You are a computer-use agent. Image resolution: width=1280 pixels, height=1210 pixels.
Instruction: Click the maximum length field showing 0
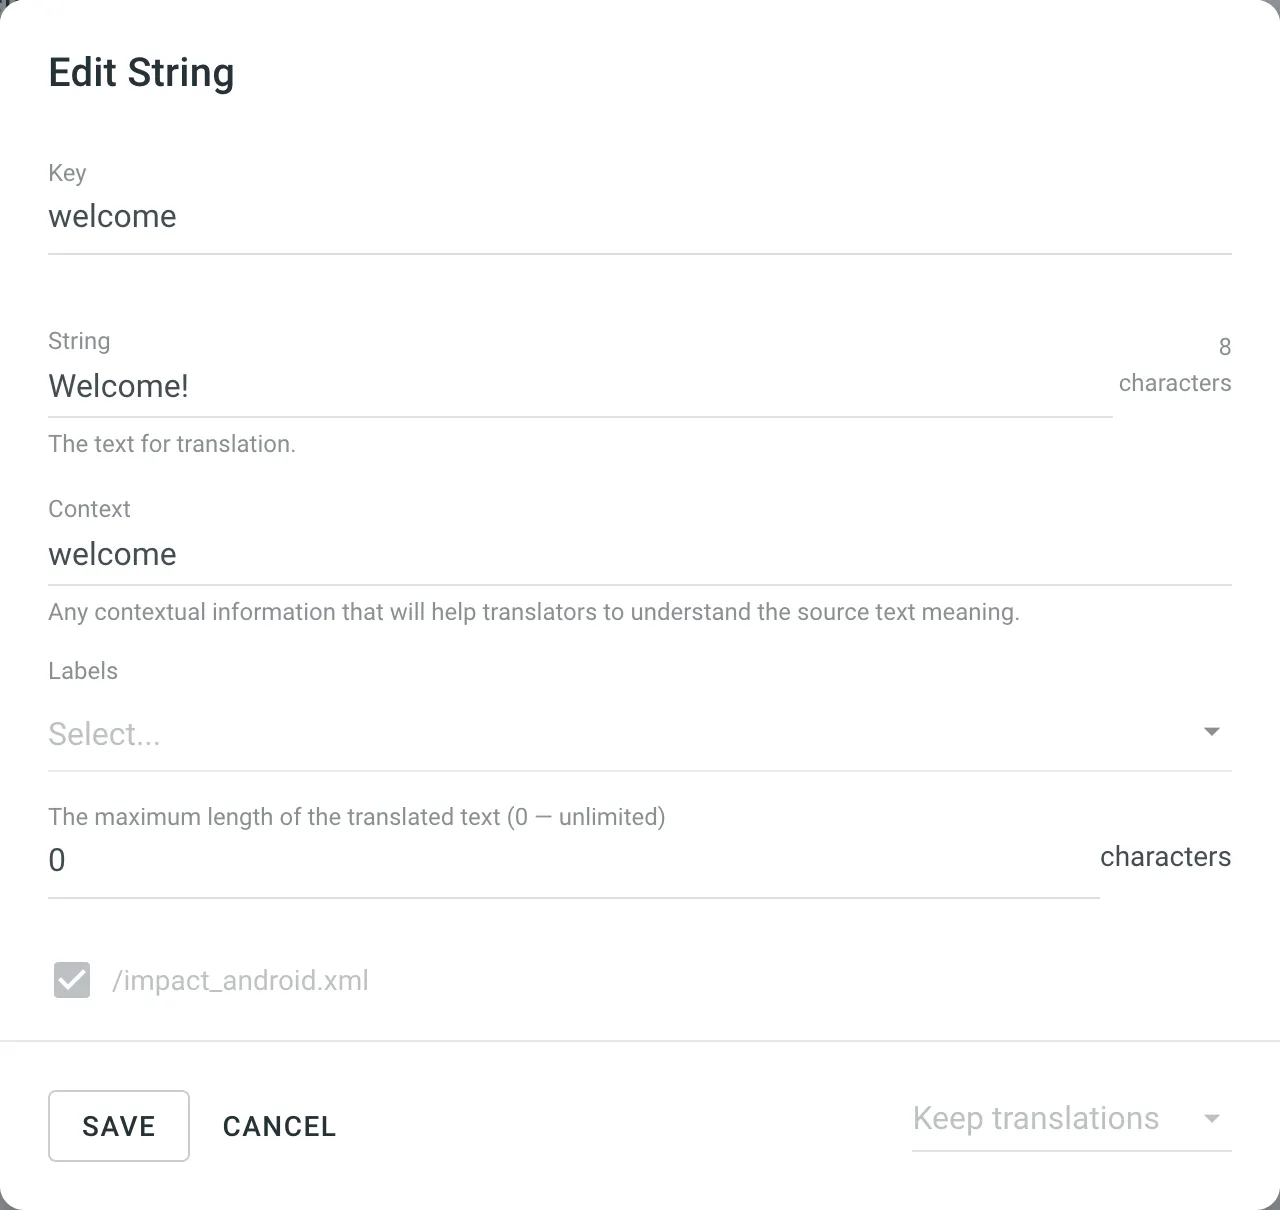(572, 860)
